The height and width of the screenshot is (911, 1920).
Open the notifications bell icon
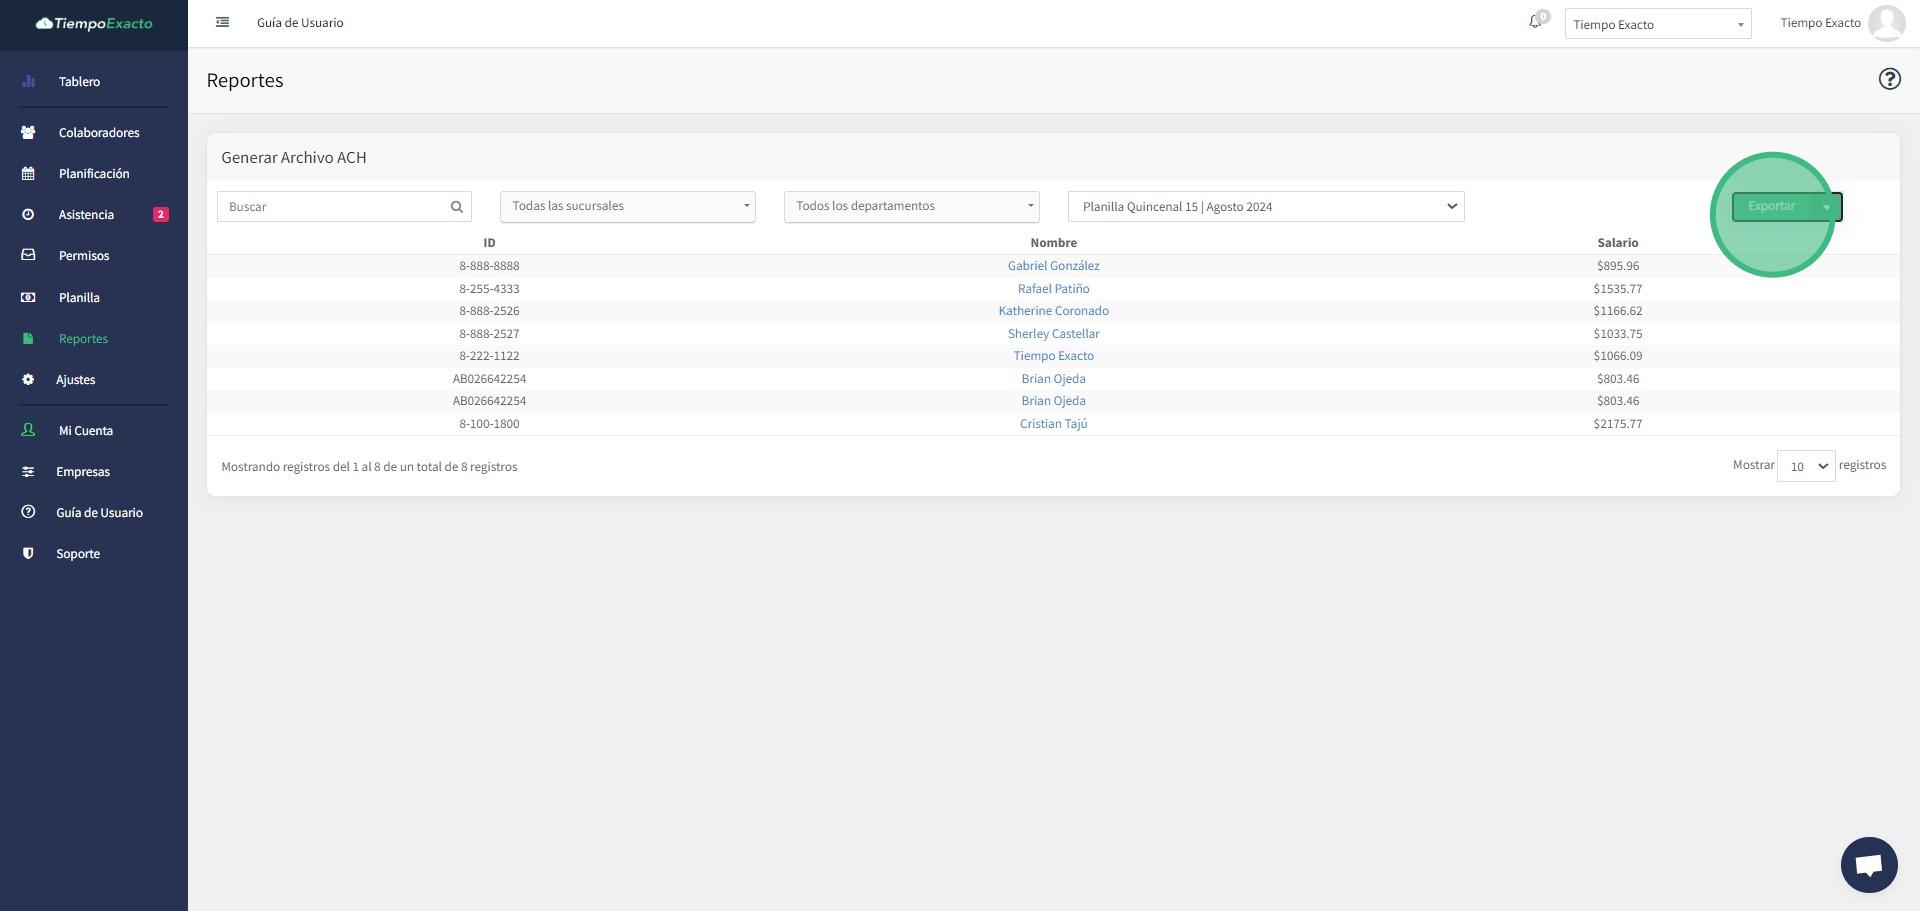(1535, 22)
